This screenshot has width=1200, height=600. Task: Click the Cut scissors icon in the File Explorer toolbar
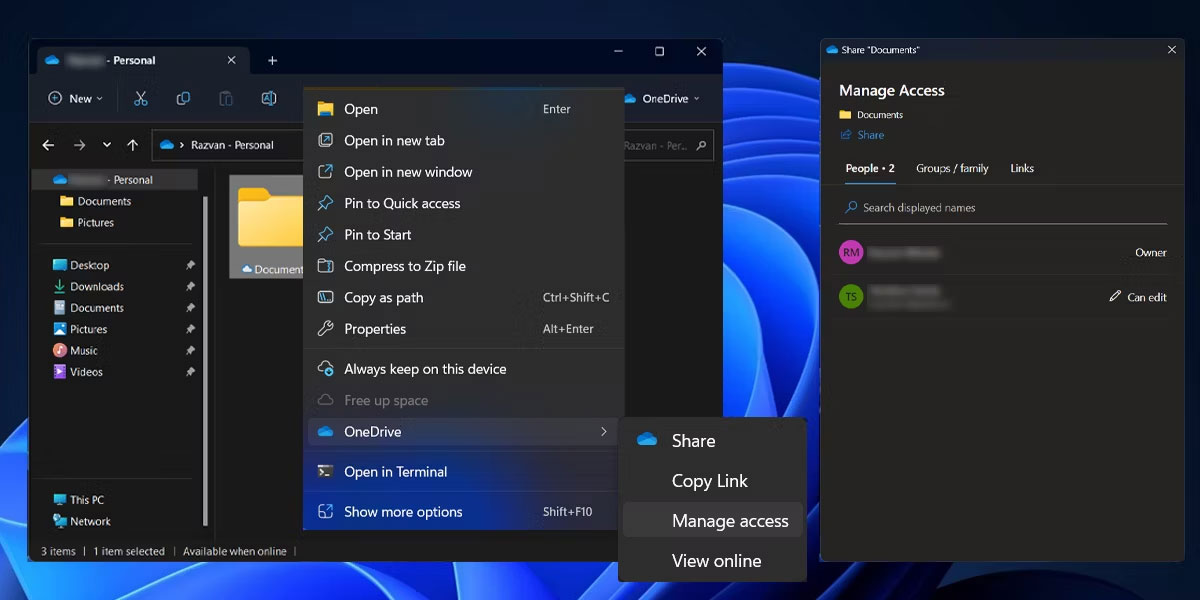[x=140, y=98]
